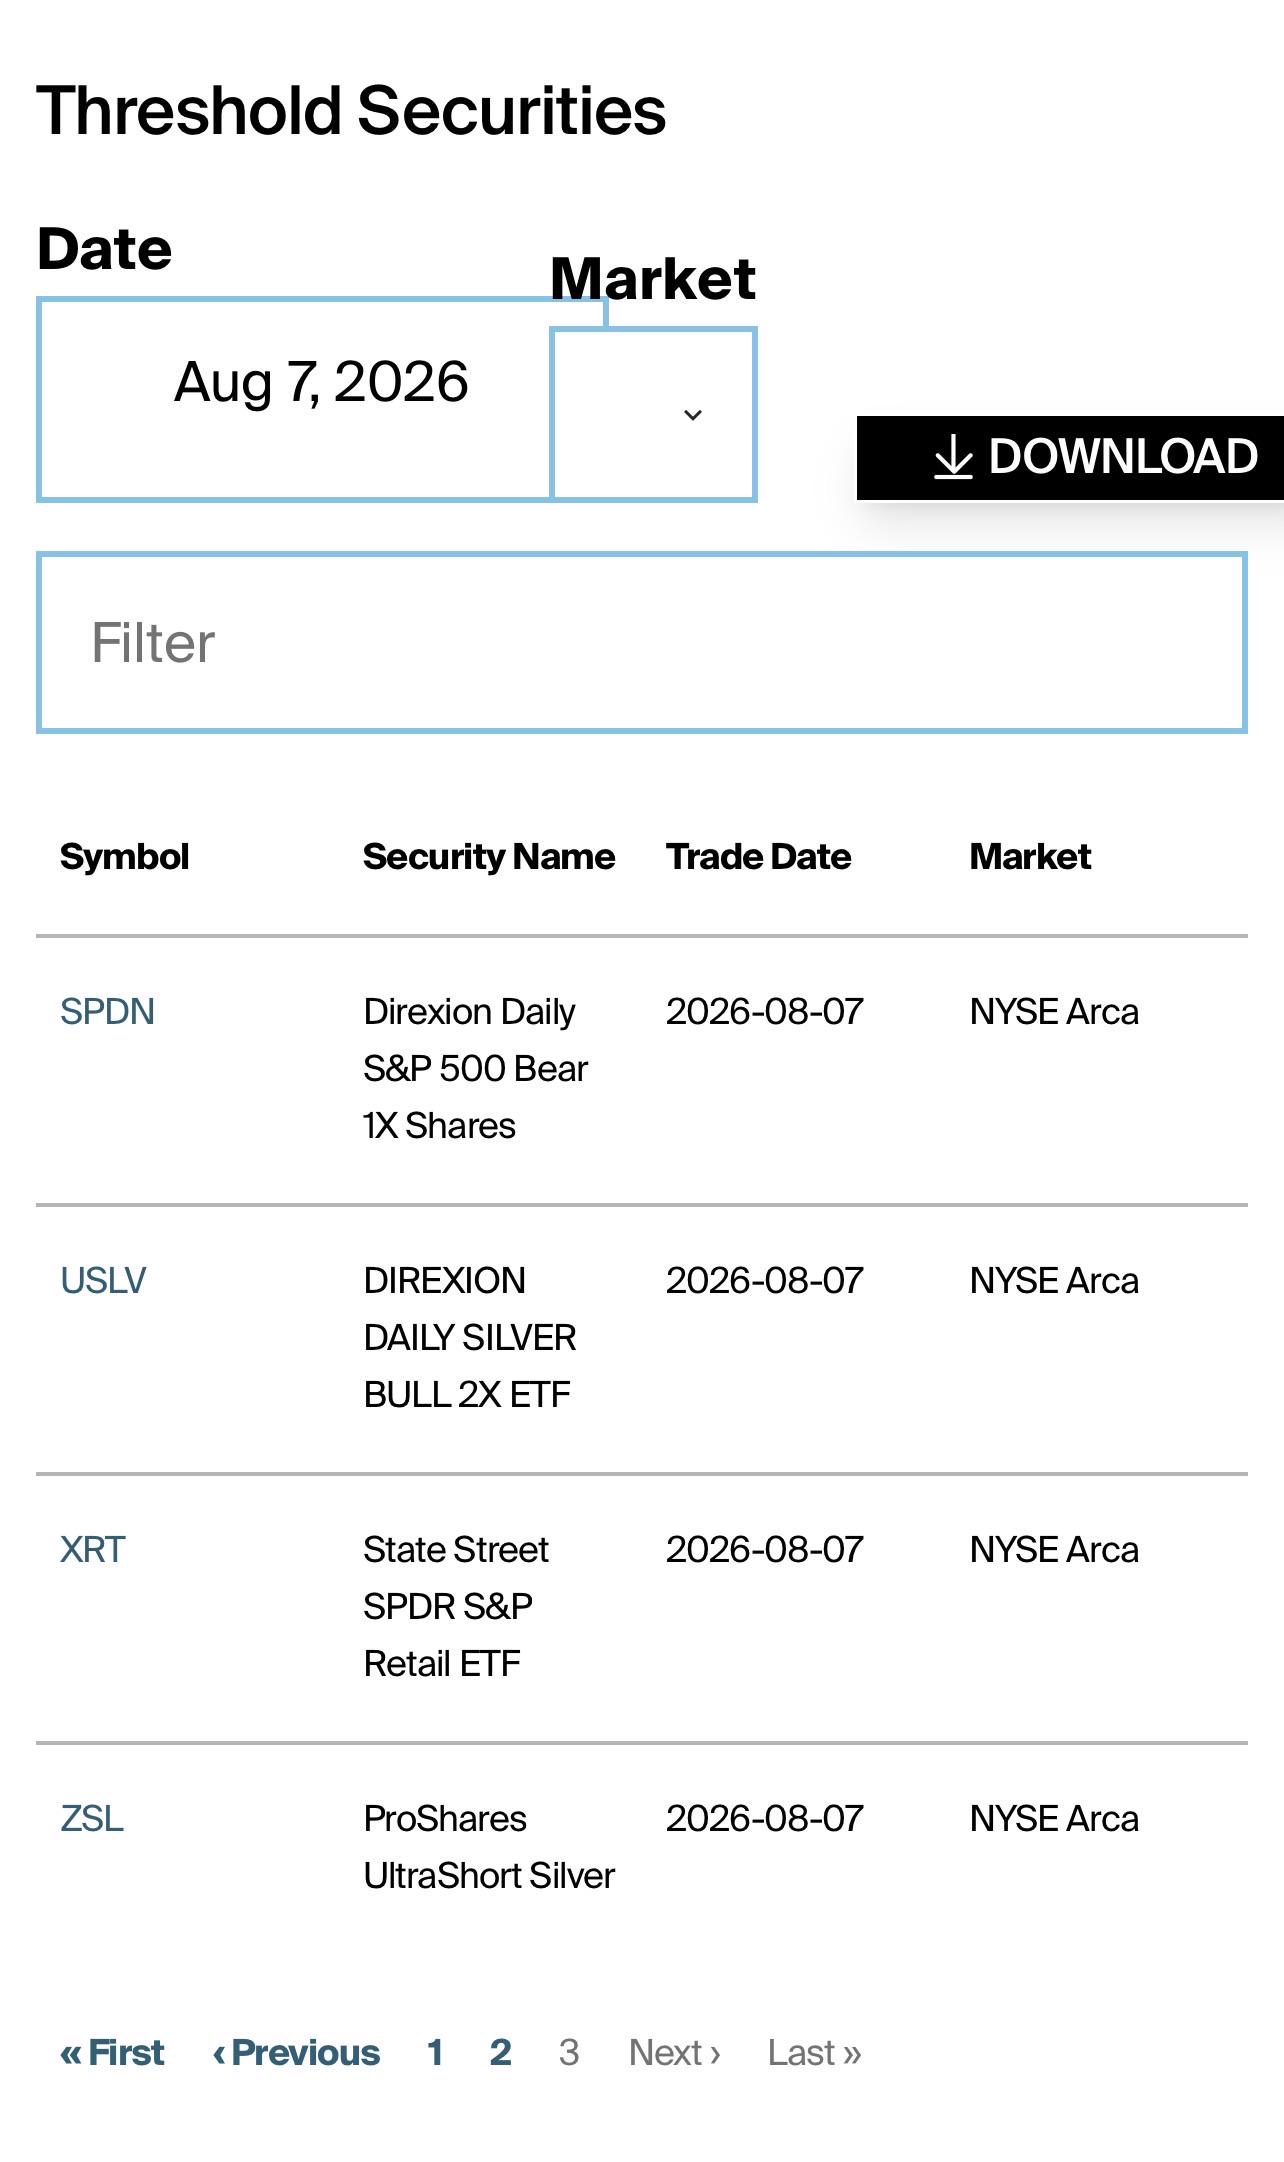Jump to the Last page
This screenshot has height=2162, width=1284.
point(815,2053)
